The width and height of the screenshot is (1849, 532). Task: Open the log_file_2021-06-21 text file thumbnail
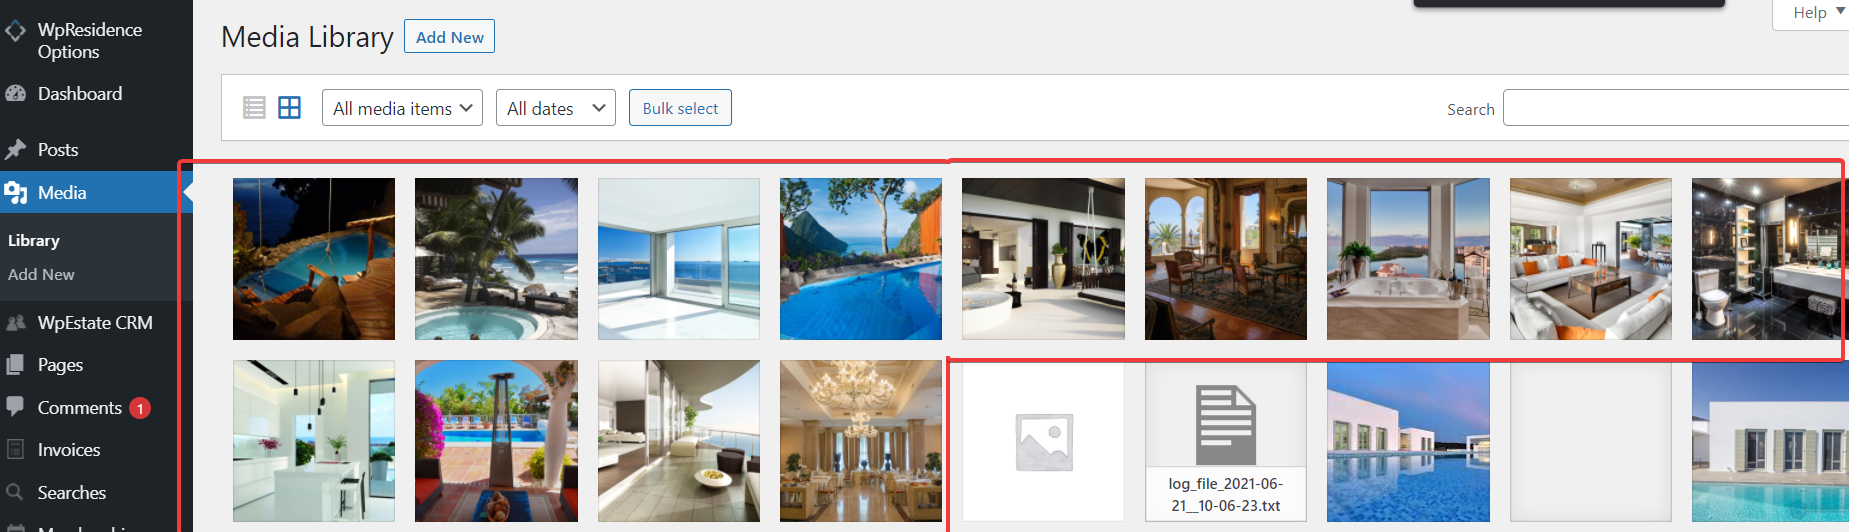(1226, 441)
